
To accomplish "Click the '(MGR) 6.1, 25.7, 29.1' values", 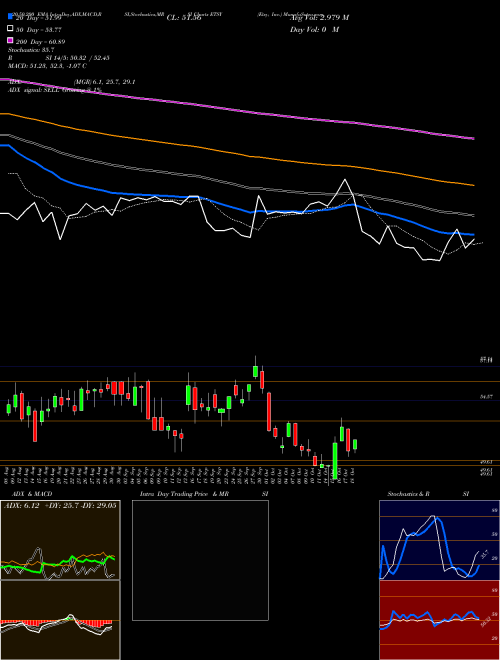I will (x=104, y=82).
